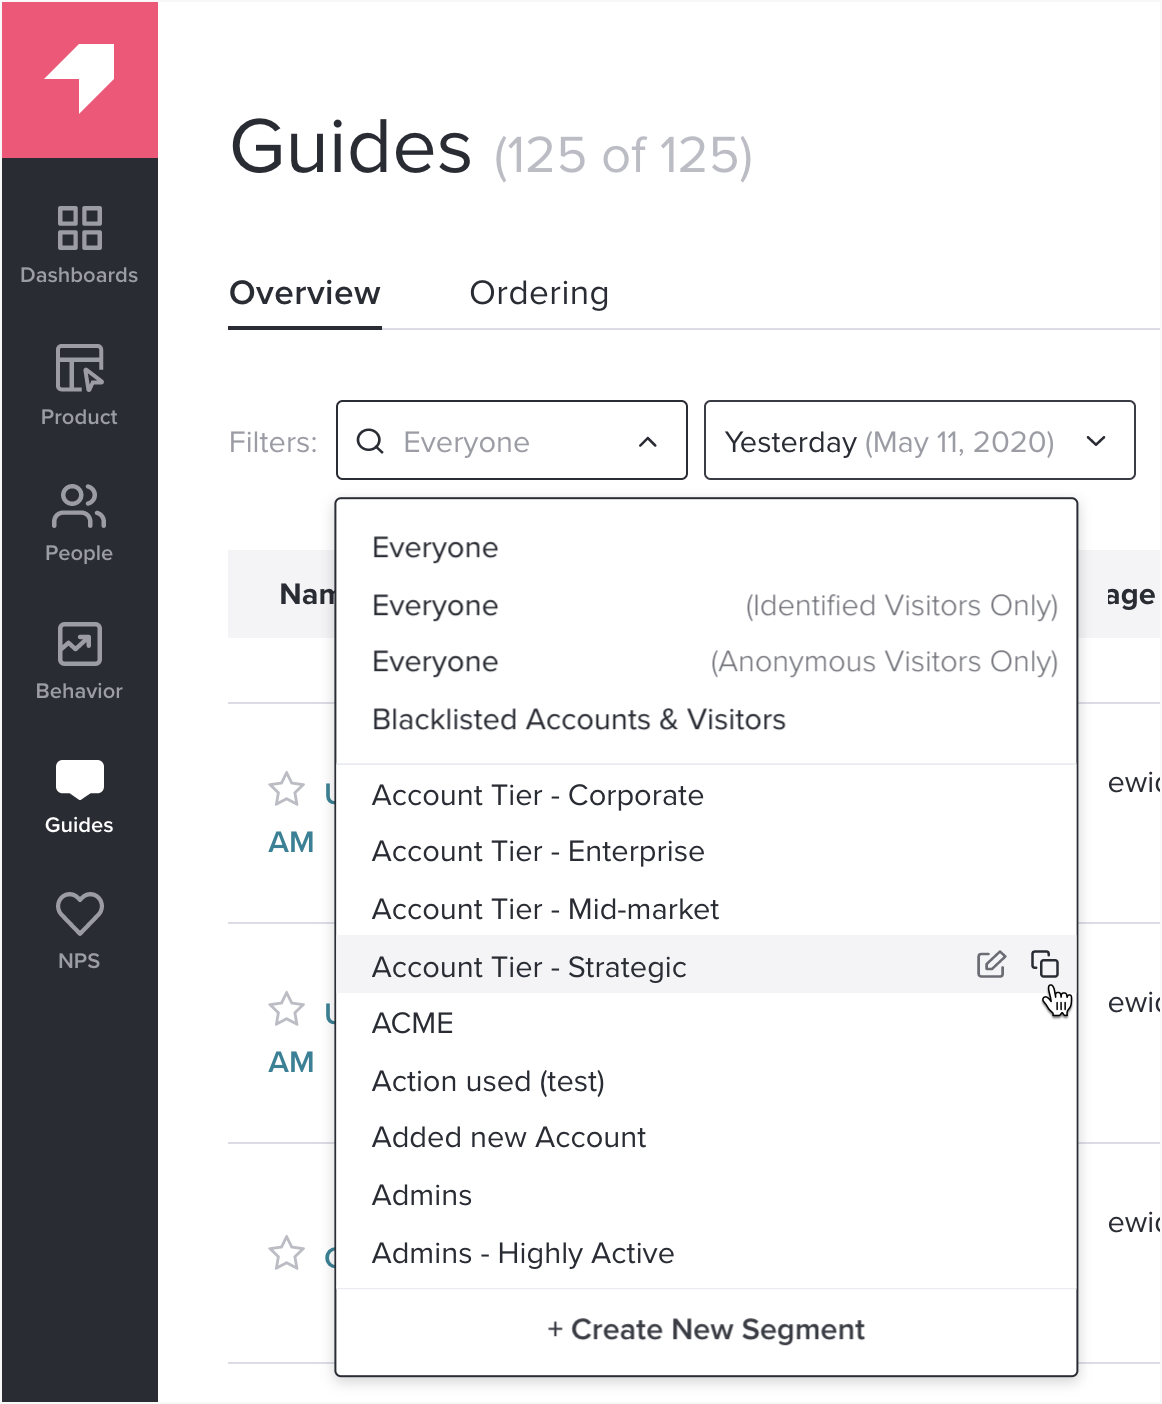
Task: Open the Dashboards section
Action: coord(79,245)
